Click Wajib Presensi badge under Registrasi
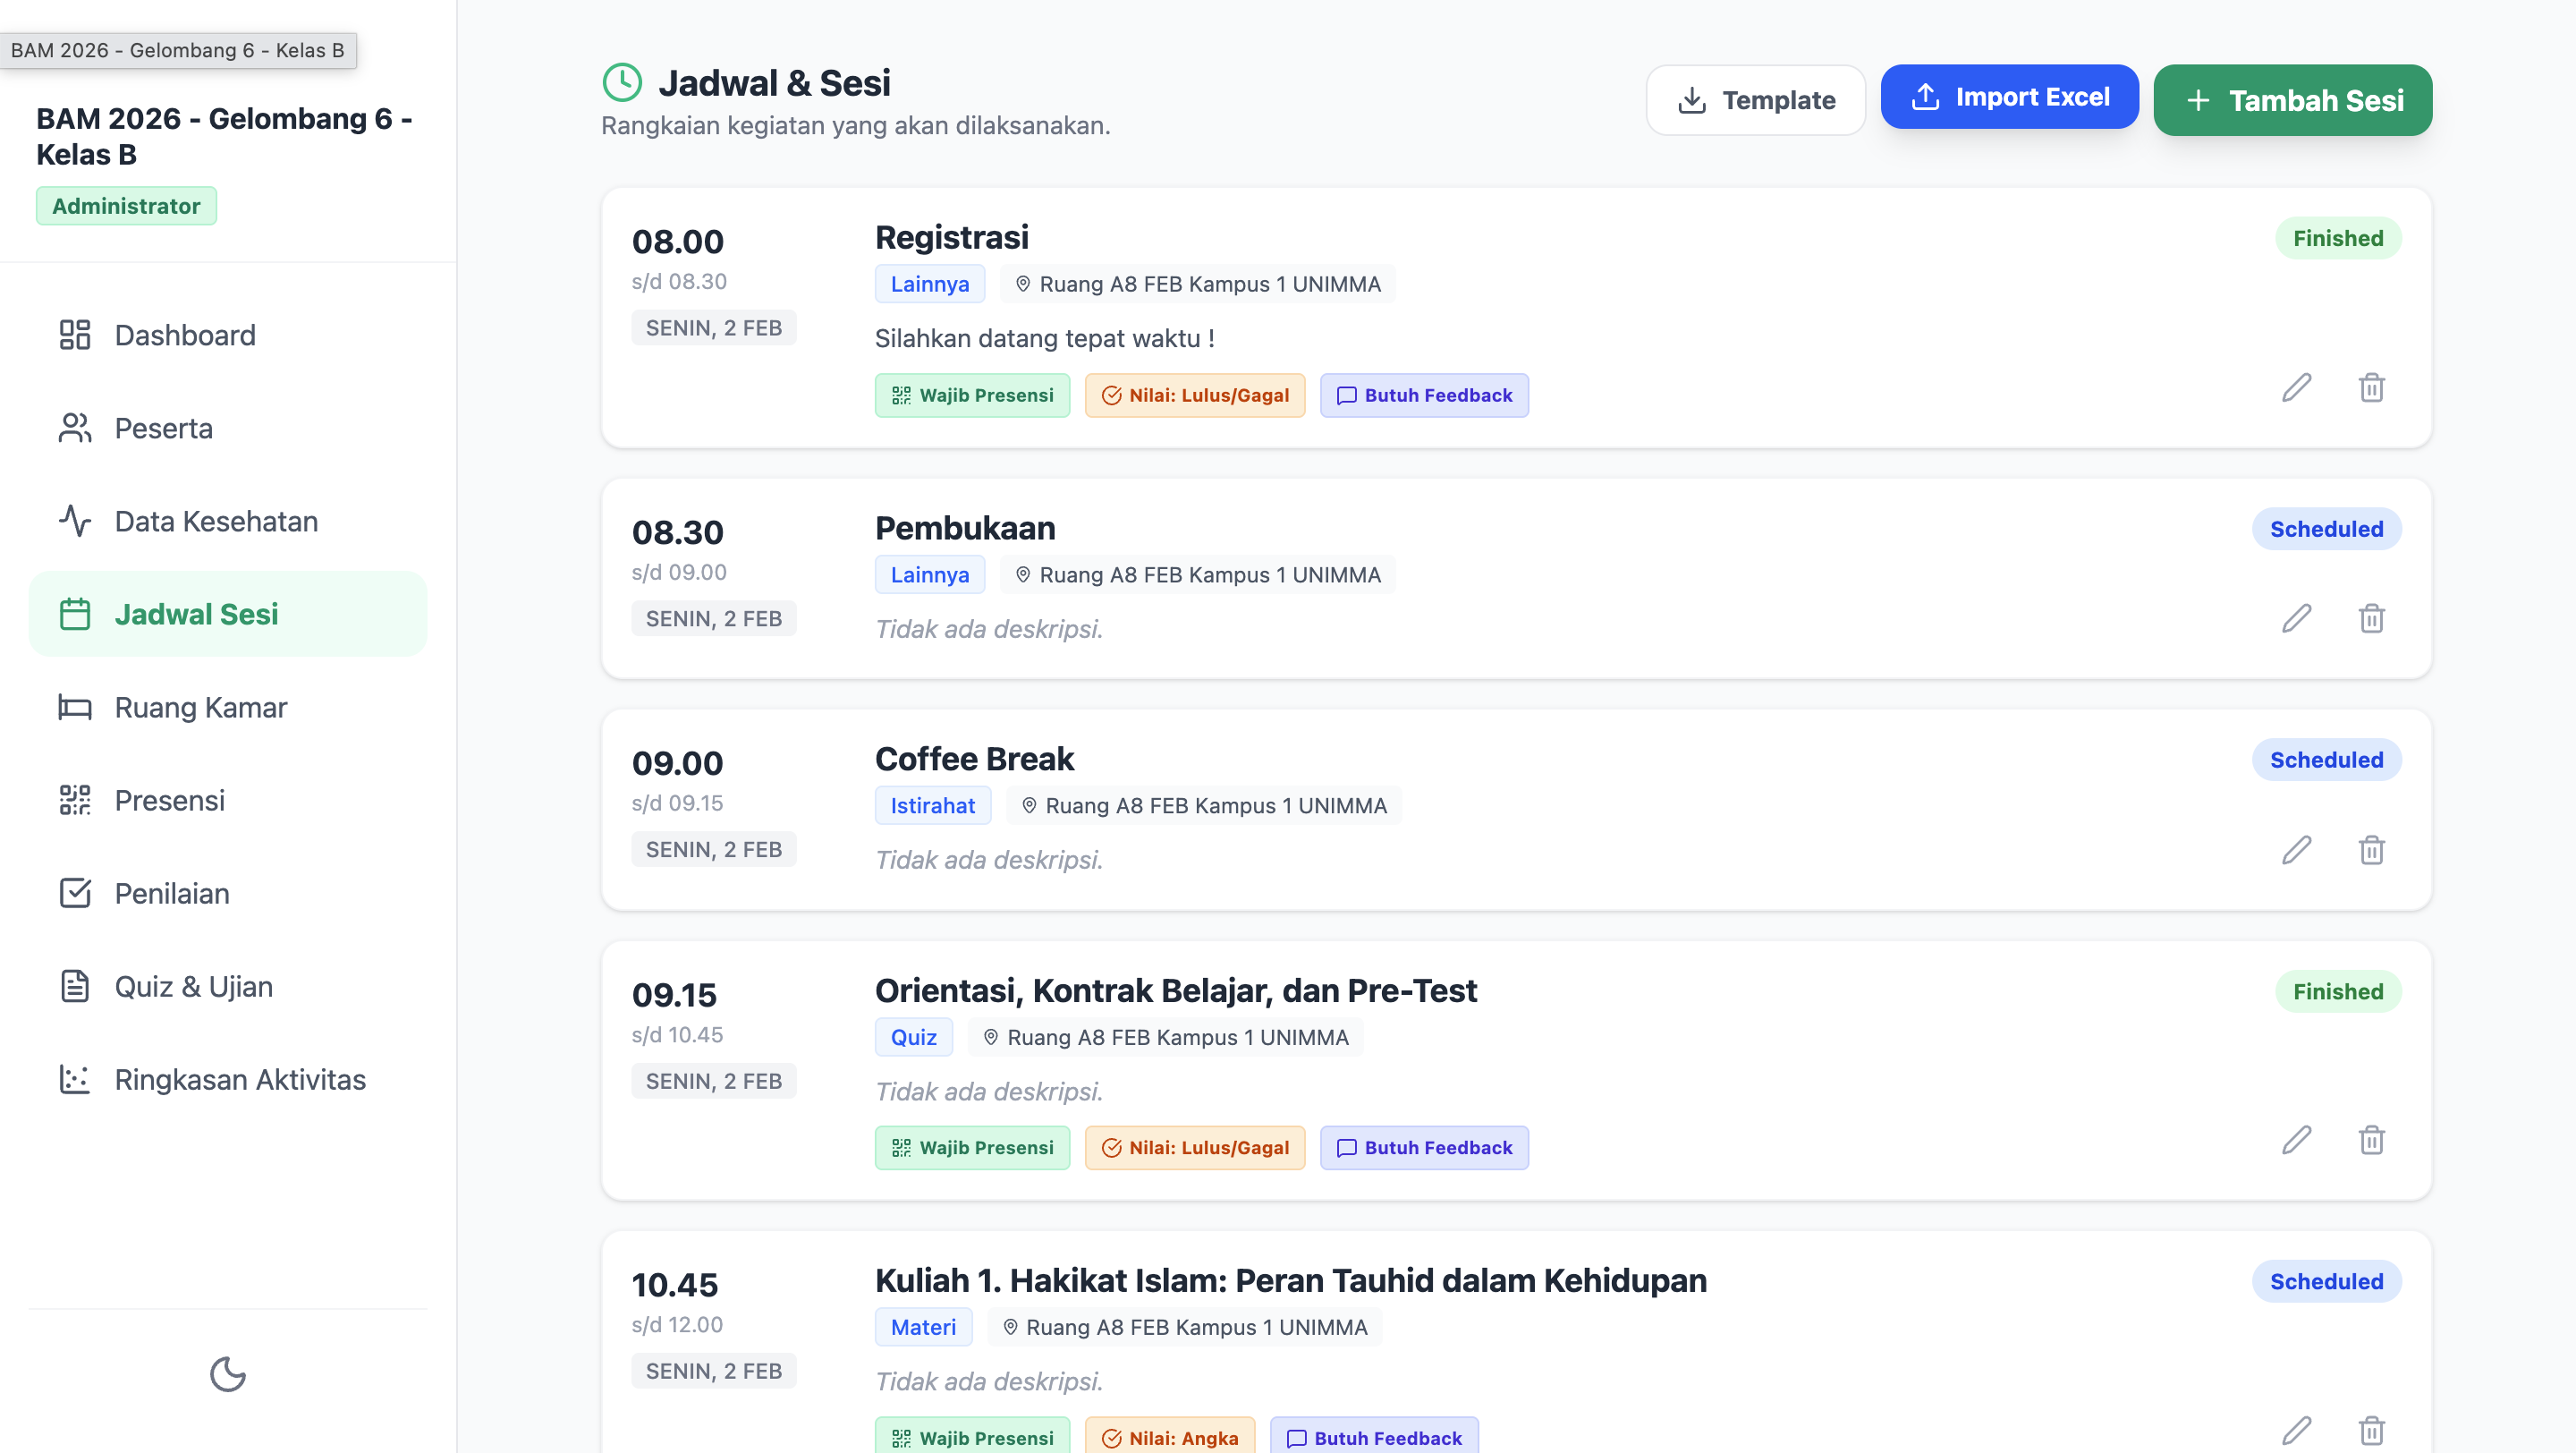This screenshot has width=2576, height=1453. pyautogui.click(x=972, y=395)
